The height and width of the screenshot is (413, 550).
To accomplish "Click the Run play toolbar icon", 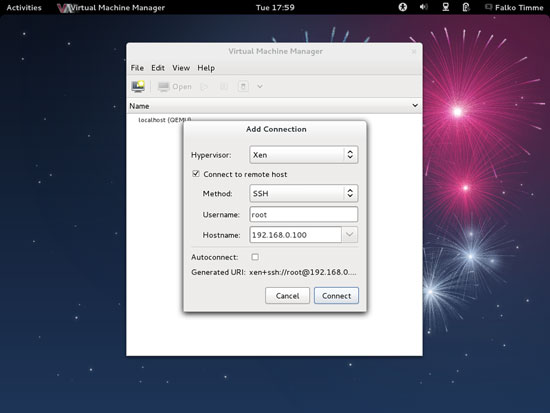I will point(204,86).
